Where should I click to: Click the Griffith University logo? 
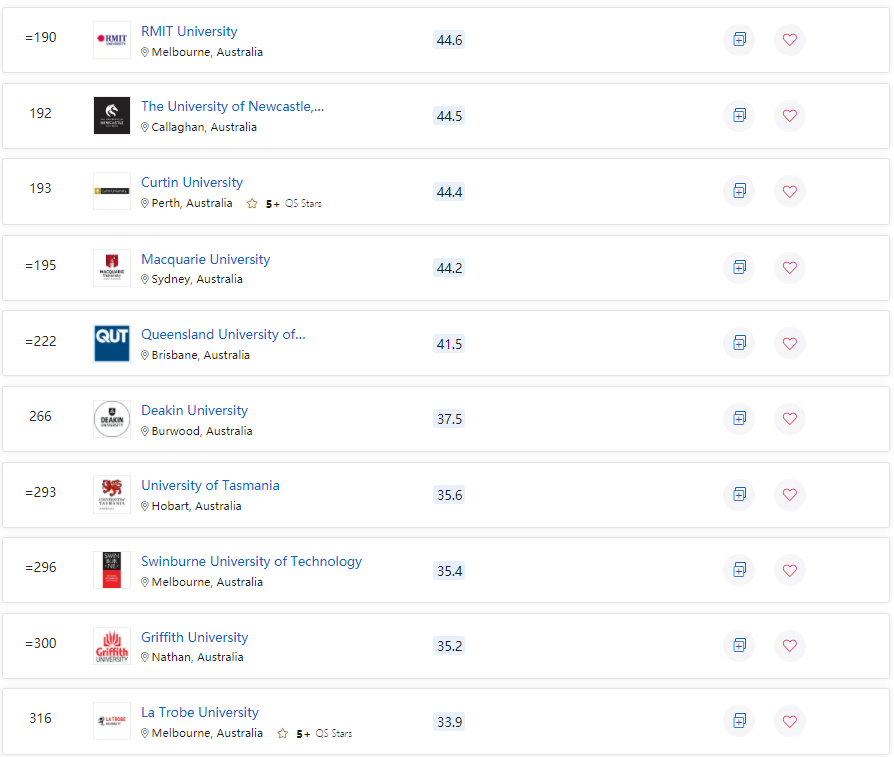pyautogui.click(x=112, y=646)
